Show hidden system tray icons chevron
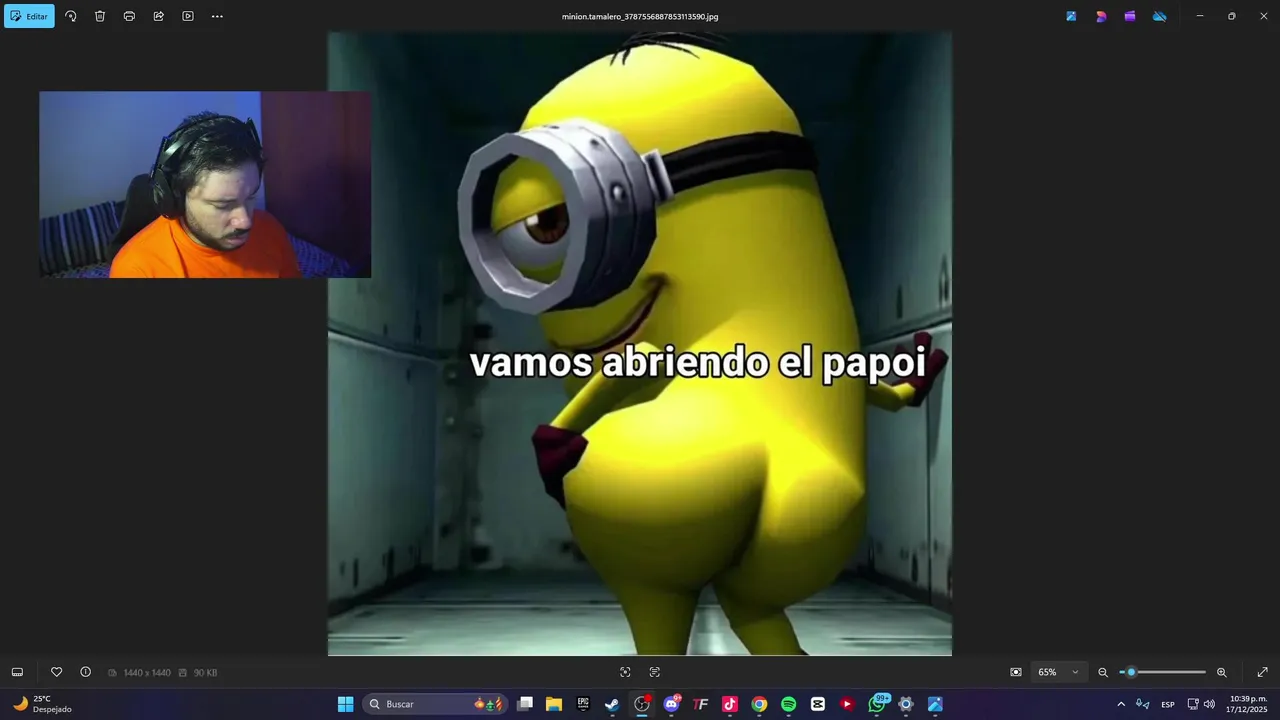The image size is (1280, 720). click(x=1121, y=704)
